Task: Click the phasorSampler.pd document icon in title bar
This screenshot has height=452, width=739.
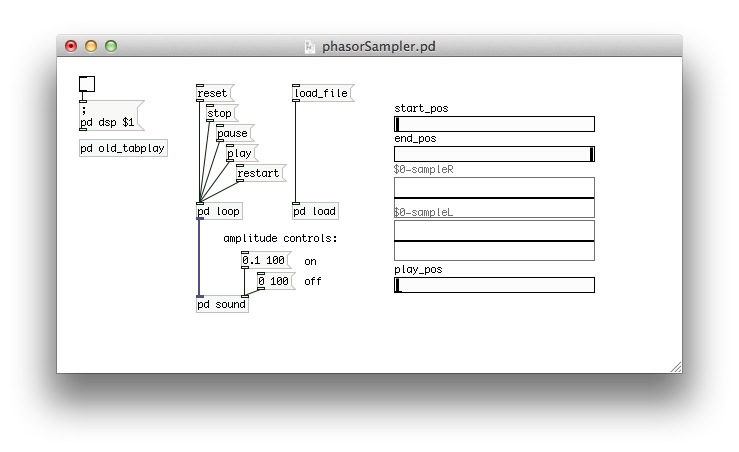Action: (x=310, y=46)
